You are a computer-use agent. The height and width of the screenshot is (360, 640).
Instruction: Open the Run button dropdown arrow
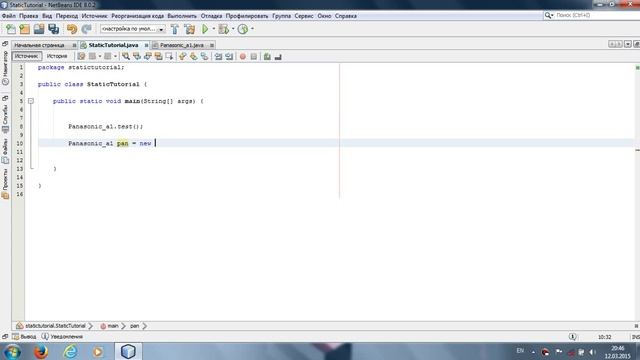(x=213, y=29)
